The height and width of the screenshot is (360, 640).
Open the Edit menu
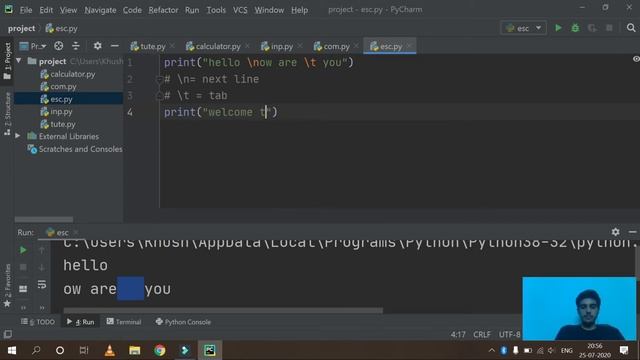click(46, 10)
